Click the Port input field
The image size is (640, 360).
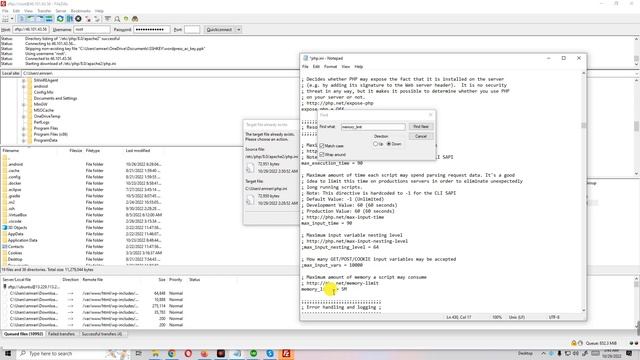[x=192, y=30]
